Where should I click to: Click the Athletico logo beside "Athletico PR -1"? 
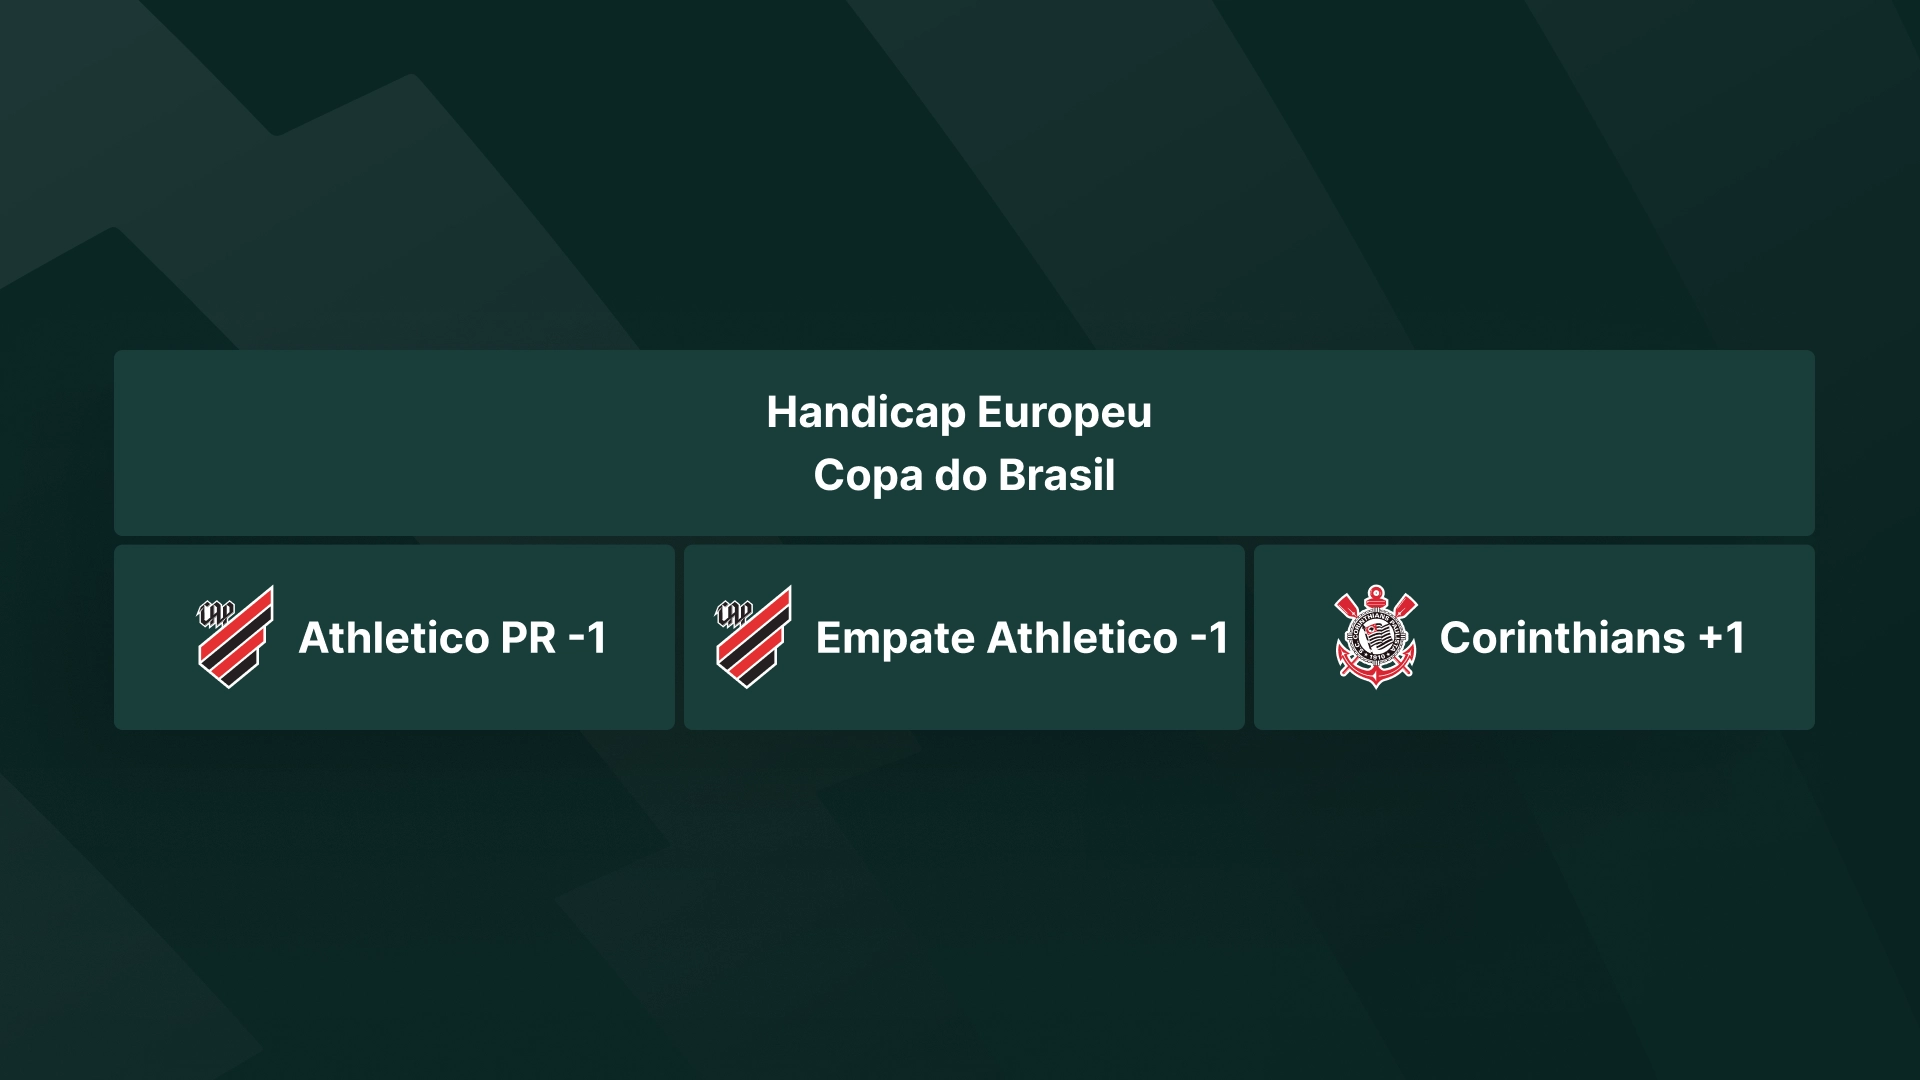235,637
